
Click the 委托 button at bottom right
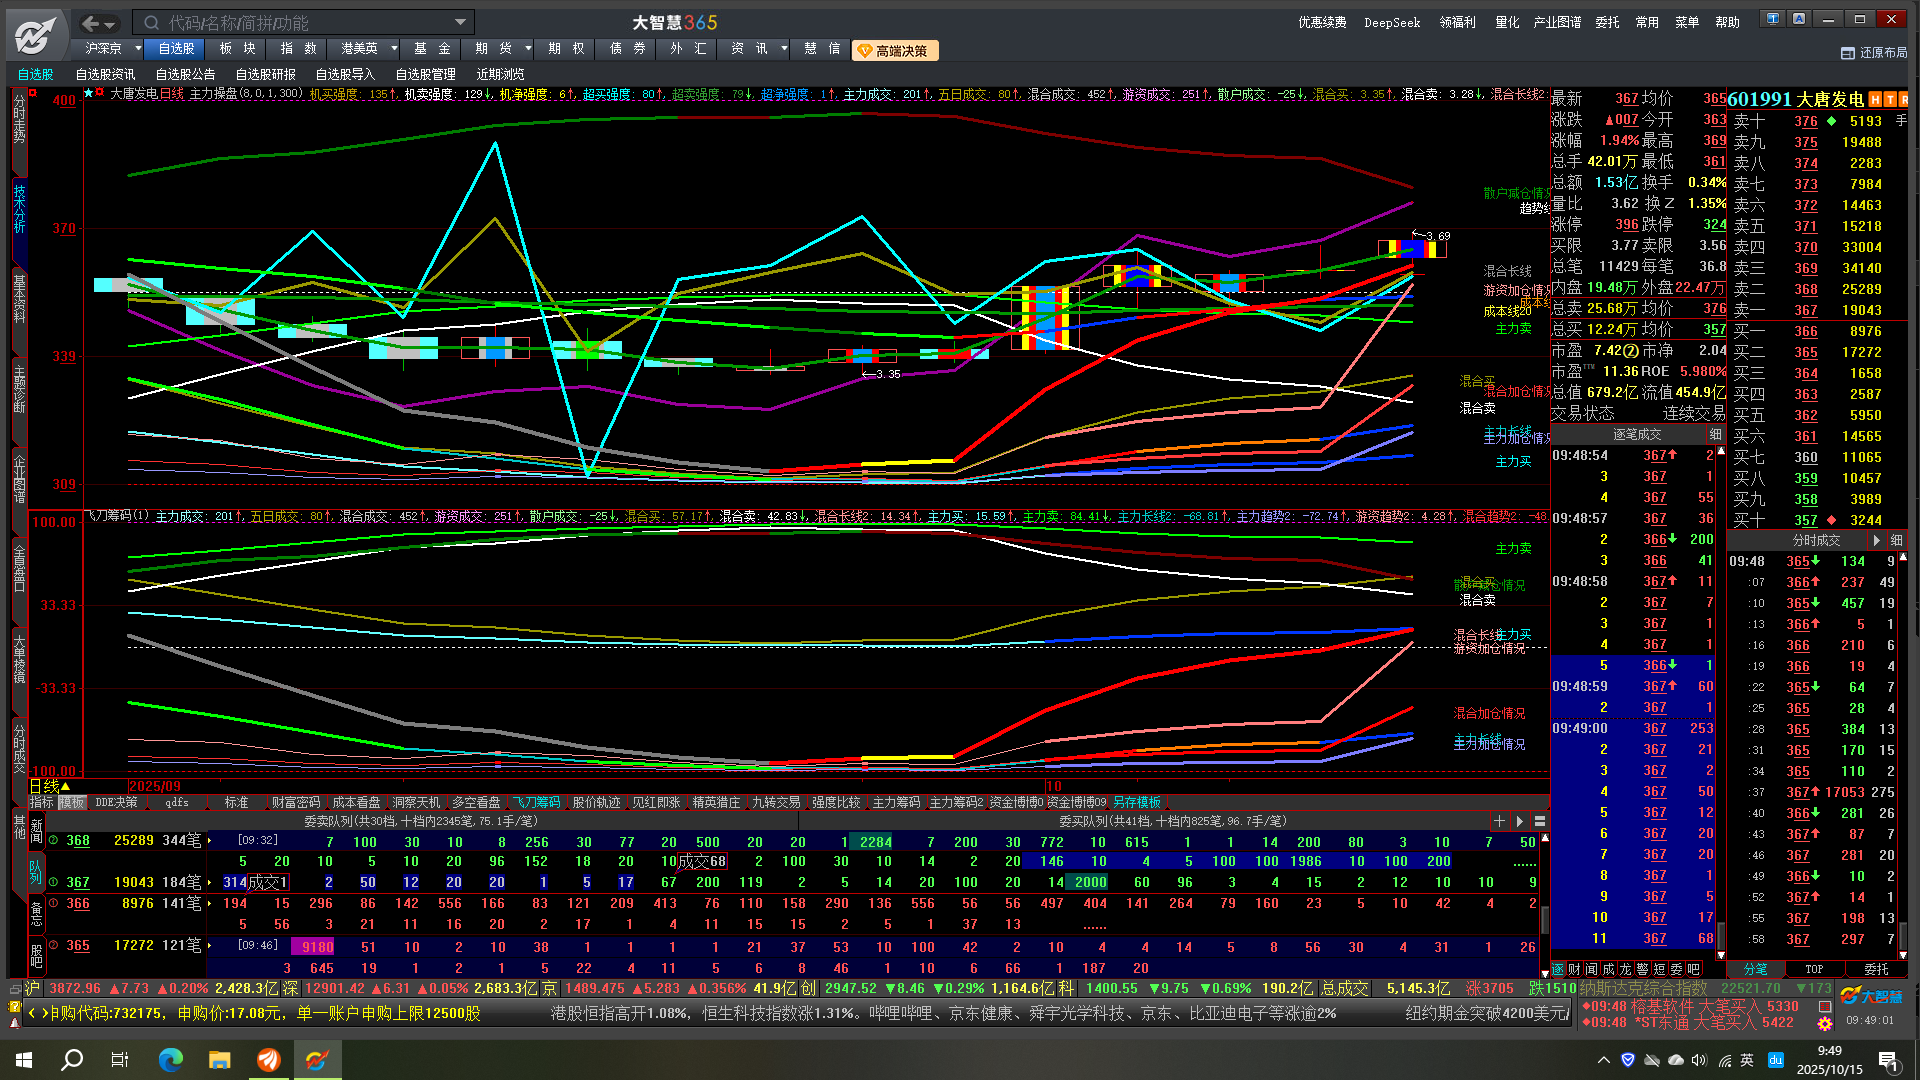pos(1876,969)
